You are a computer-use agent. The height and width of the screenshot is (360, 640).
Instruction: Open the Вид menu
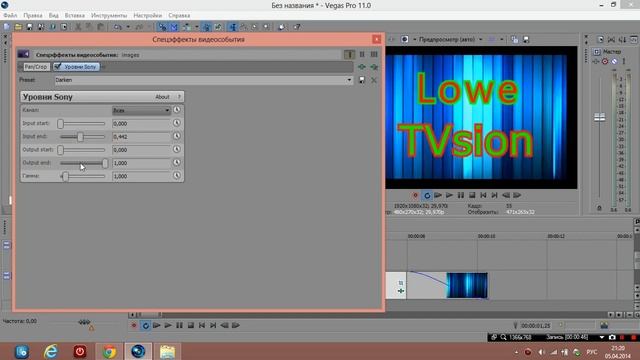(53, 16)
